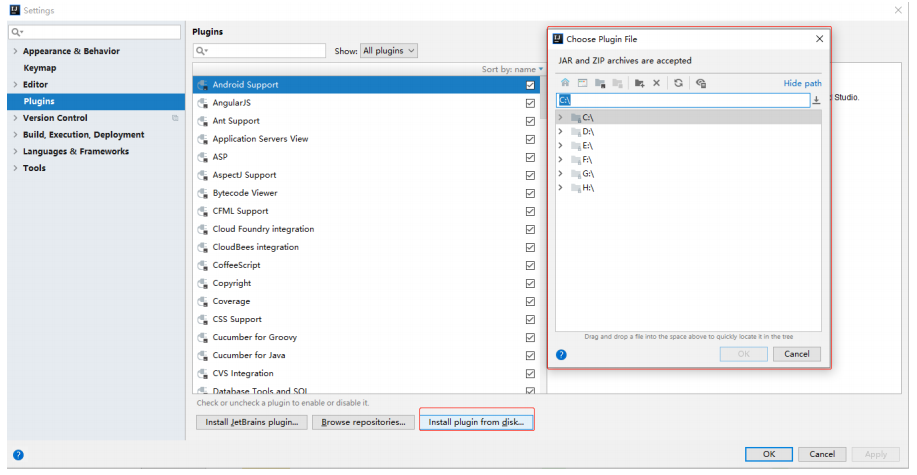This screenshot has width=917, height=475.
Task: Click the Android Support plugin icon
Action: (x=203, y=85)
